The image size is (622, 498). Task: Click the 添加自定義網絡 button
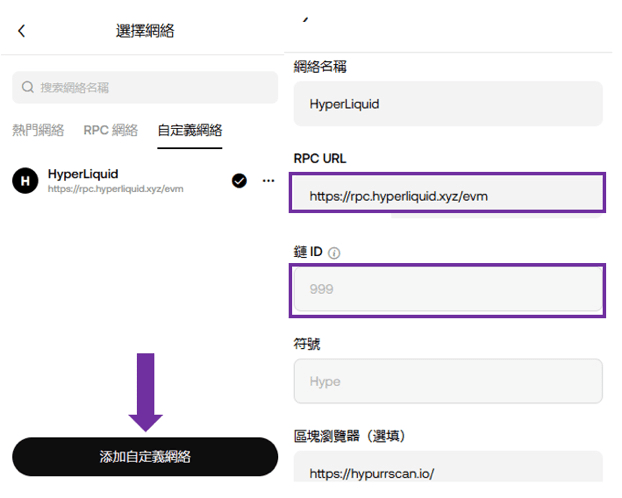(x=145, y=457)
